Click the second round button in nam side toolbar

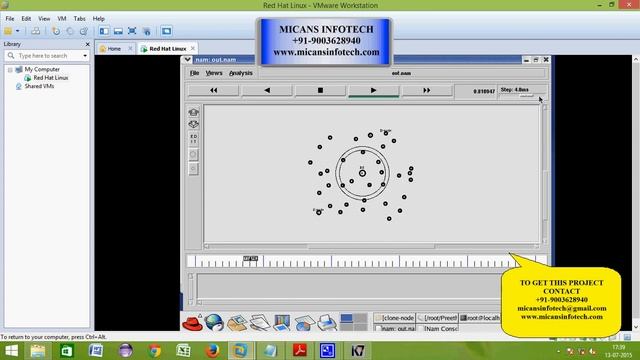click(193, 169)
